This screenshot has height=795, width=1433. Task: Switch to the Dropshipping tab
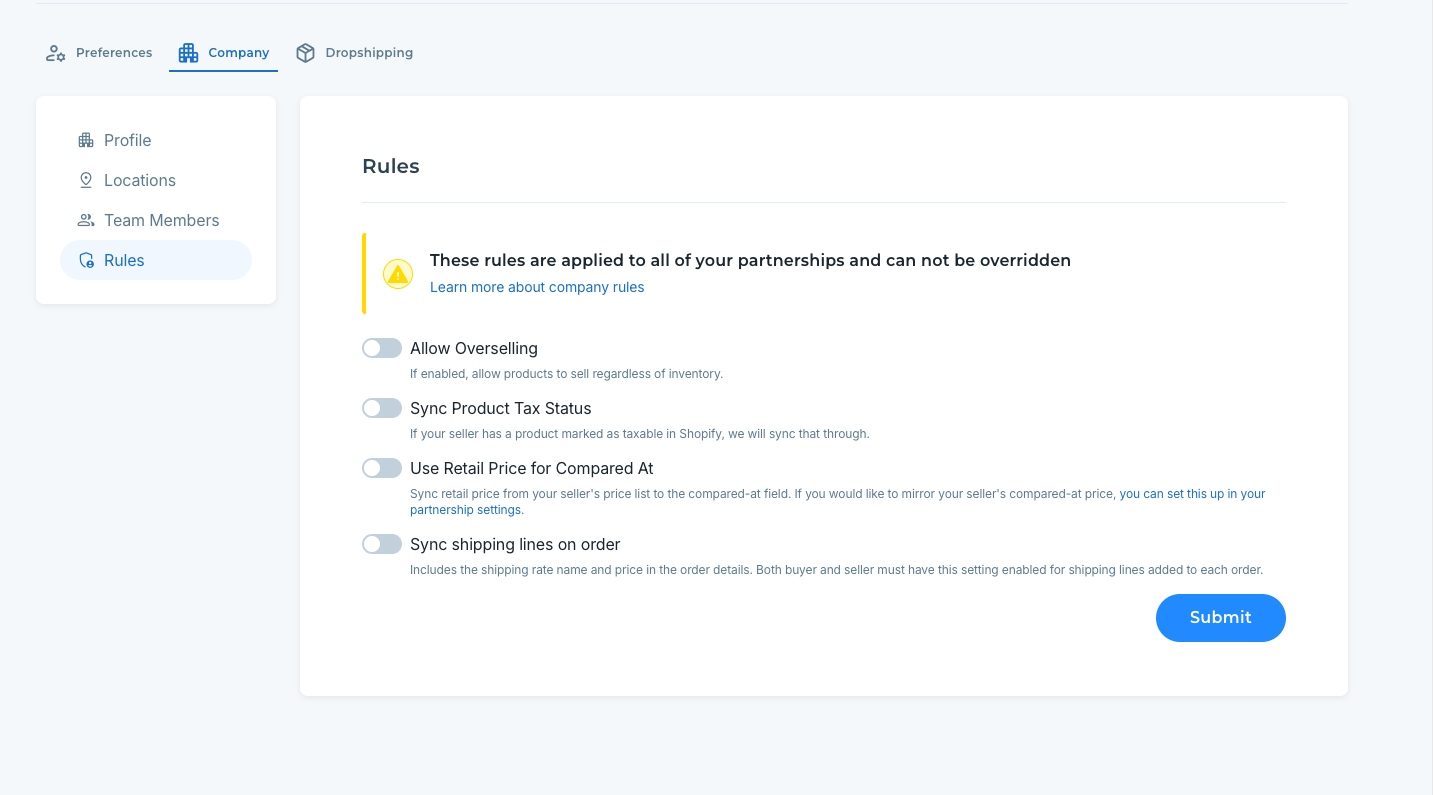[368, 53]
